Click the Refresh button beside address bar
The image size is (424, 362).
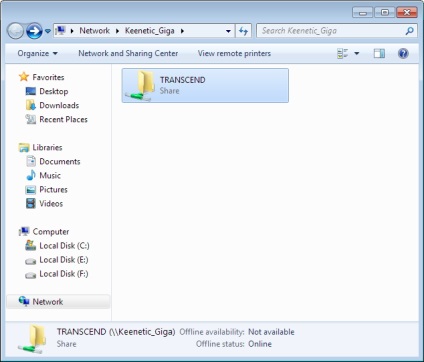pos(243,31)
